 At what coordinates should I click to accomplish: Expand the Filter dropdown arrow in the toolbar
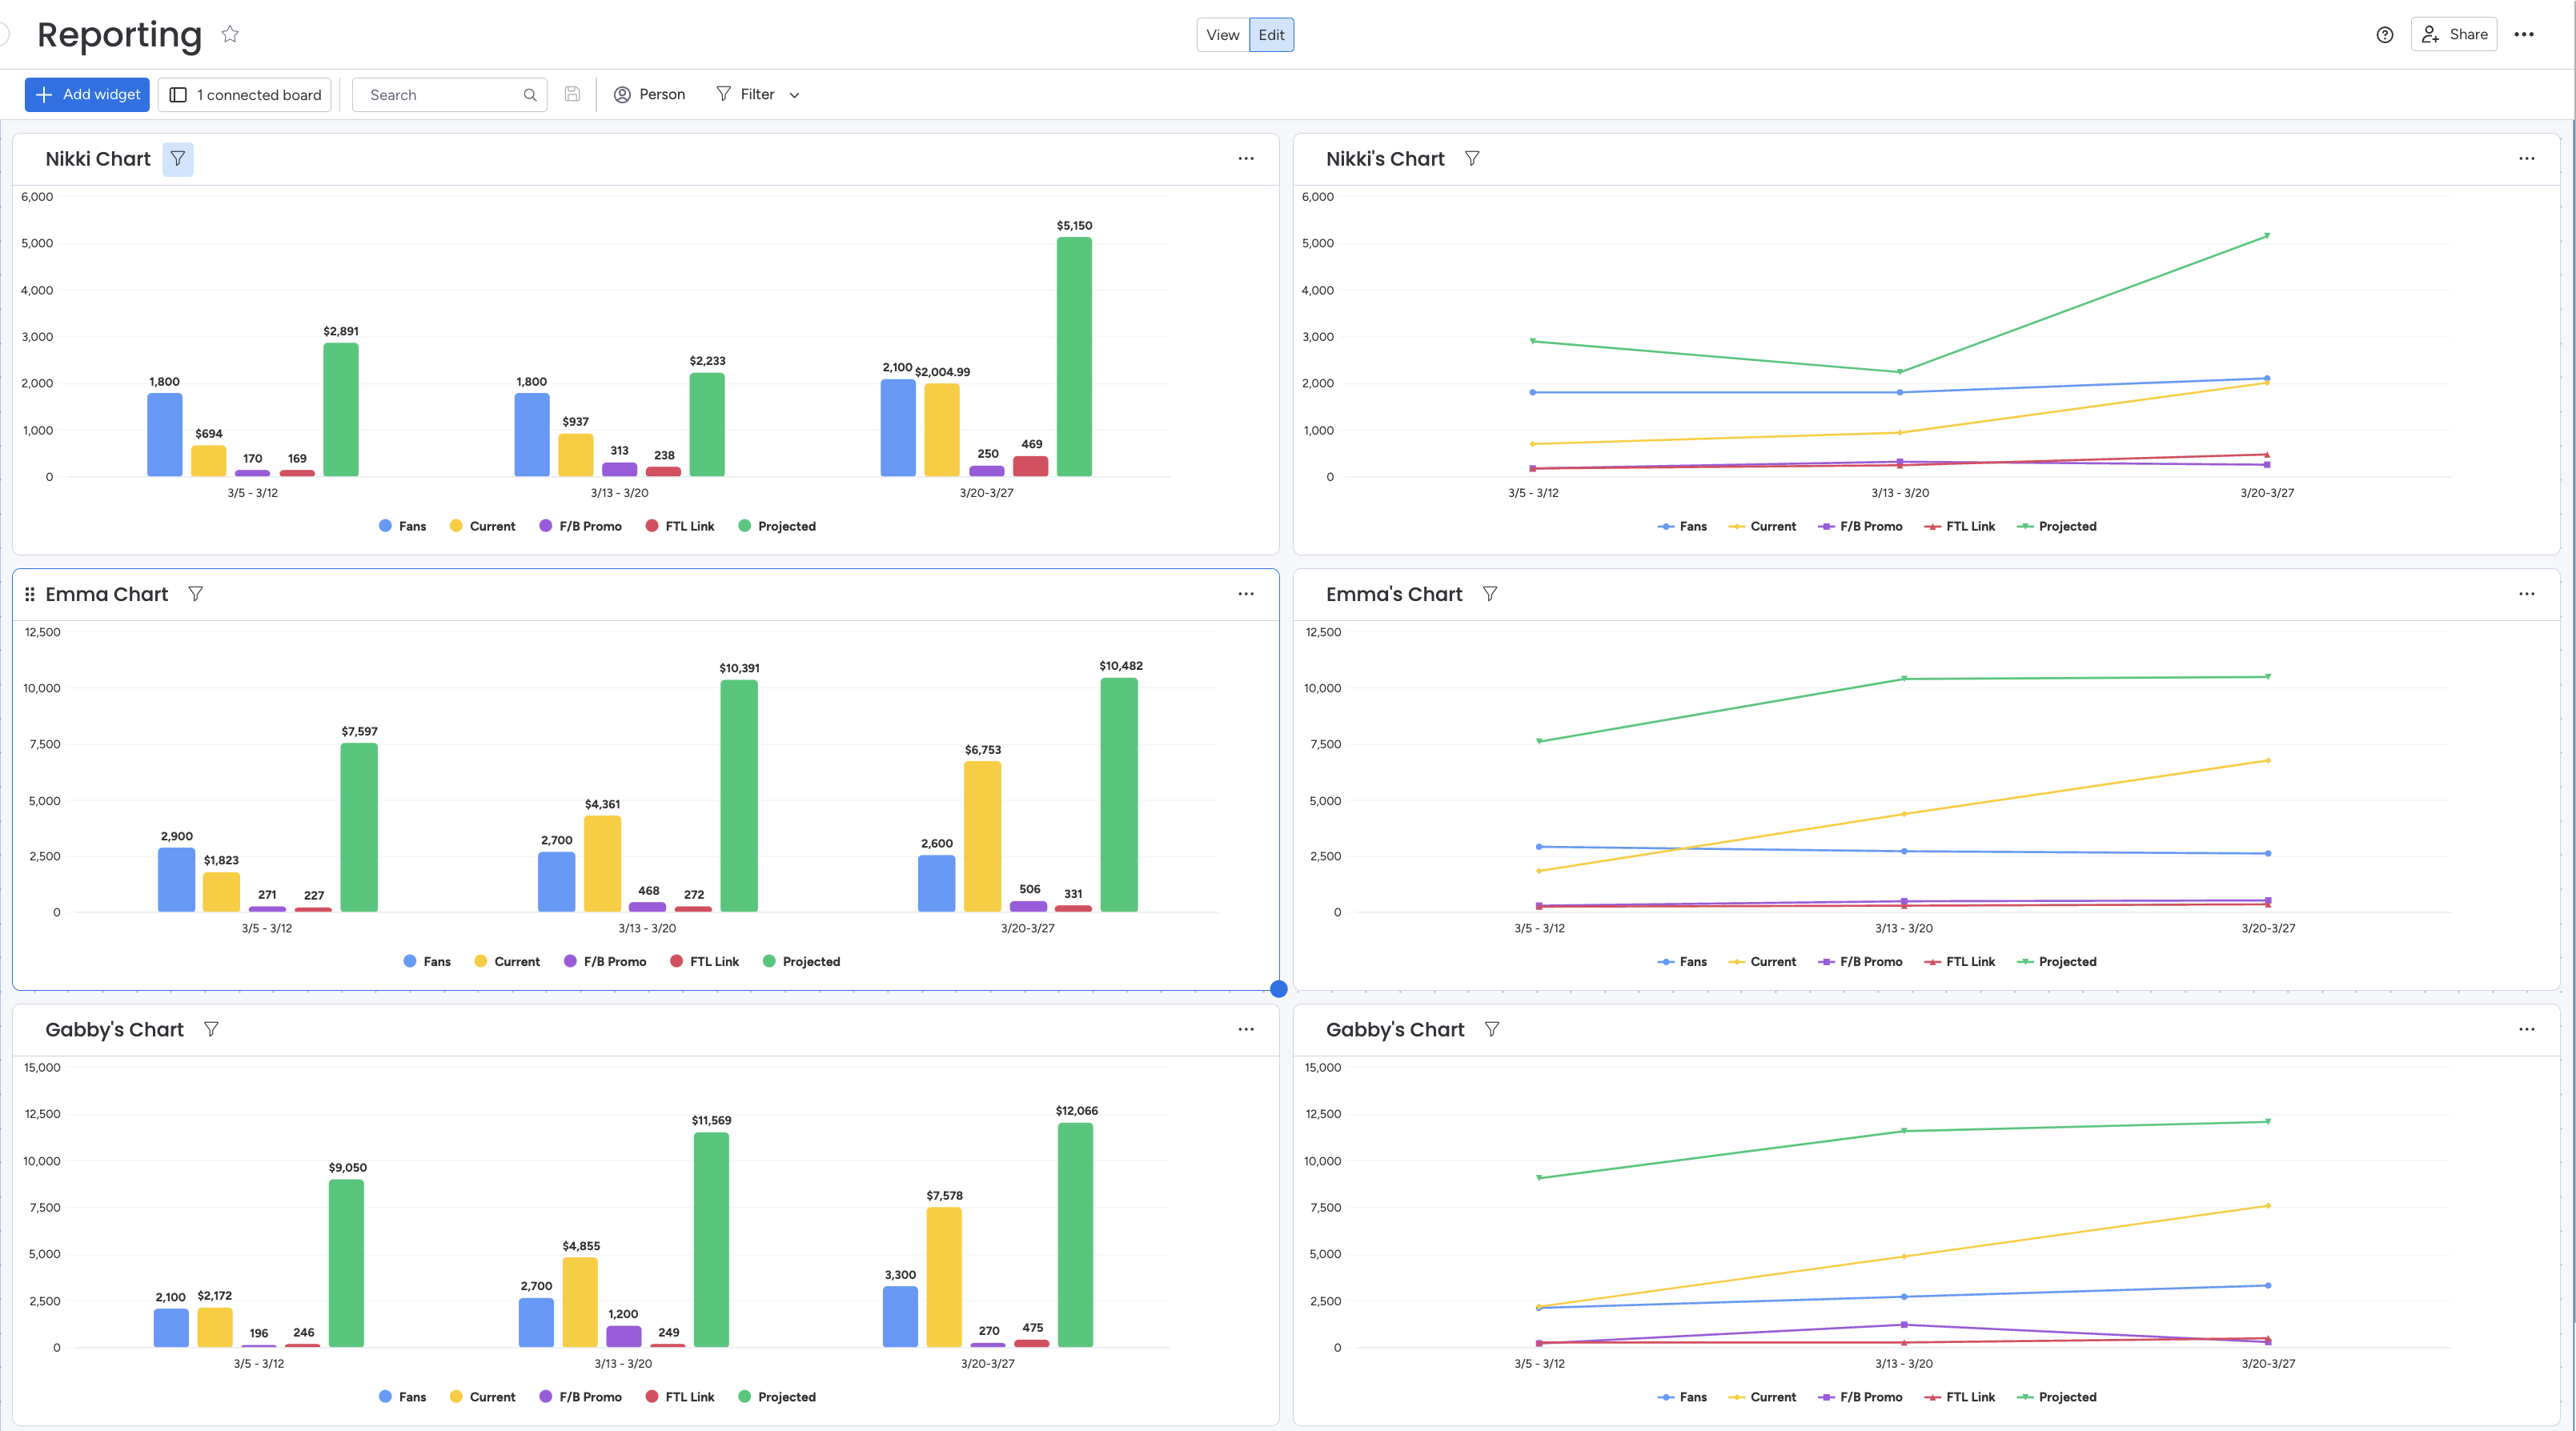tap(795, 95)
